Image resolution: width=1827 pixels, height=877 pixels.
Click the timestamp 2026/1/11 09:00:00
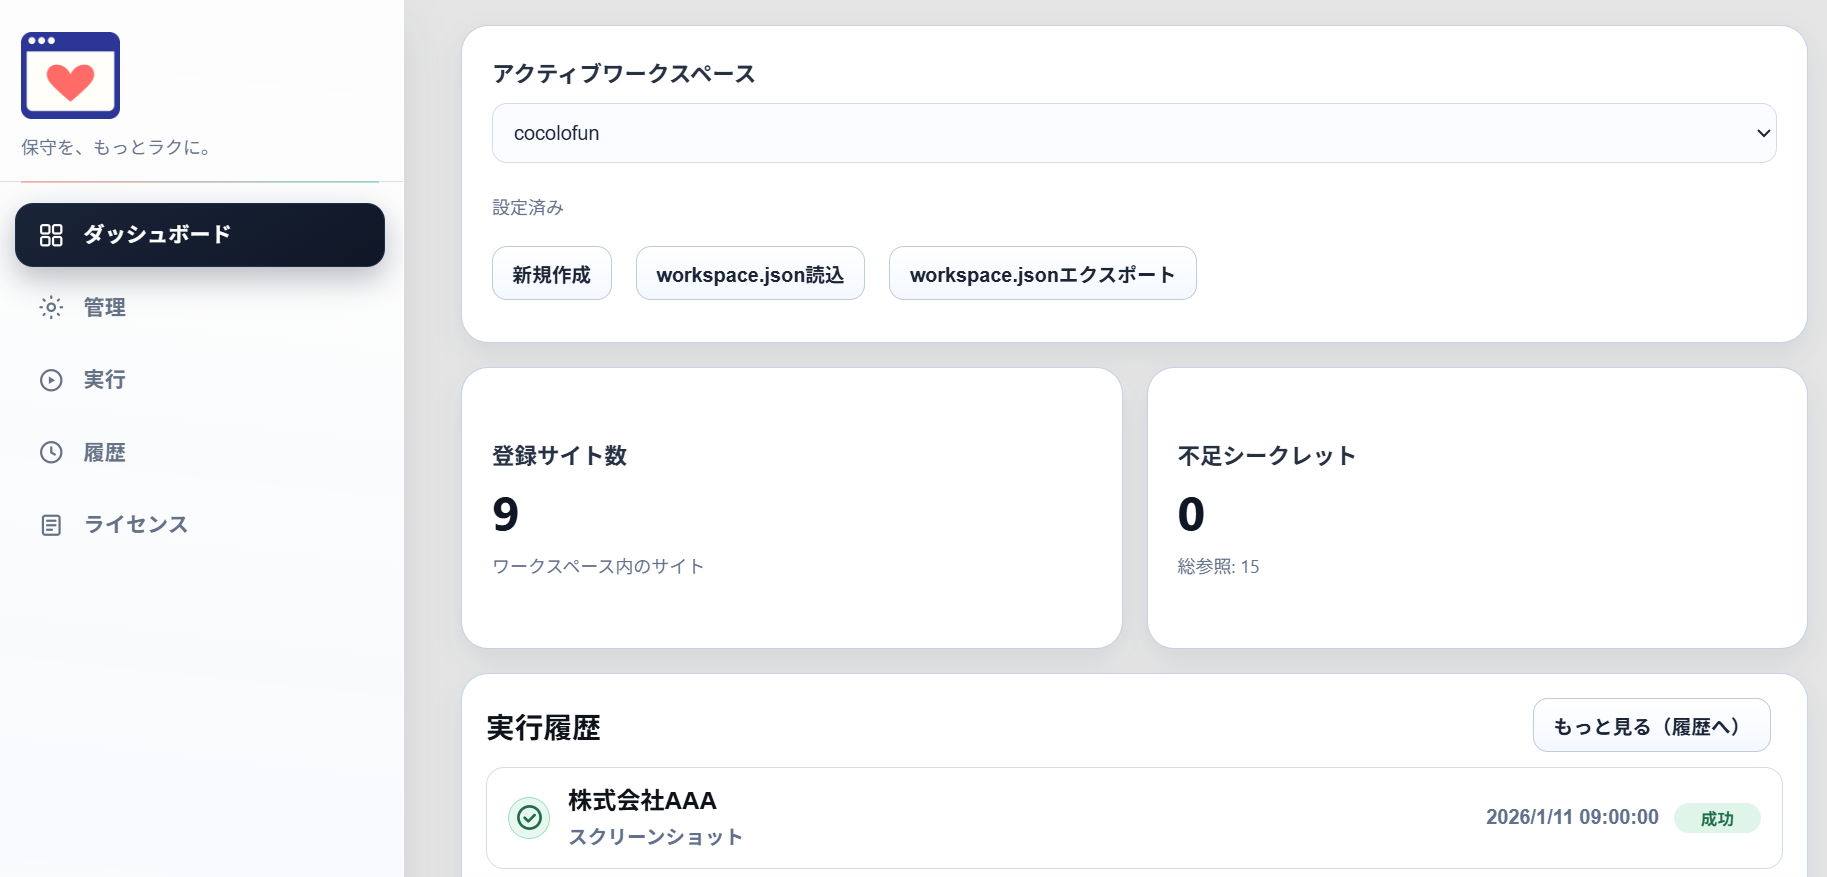[1572, 817]
